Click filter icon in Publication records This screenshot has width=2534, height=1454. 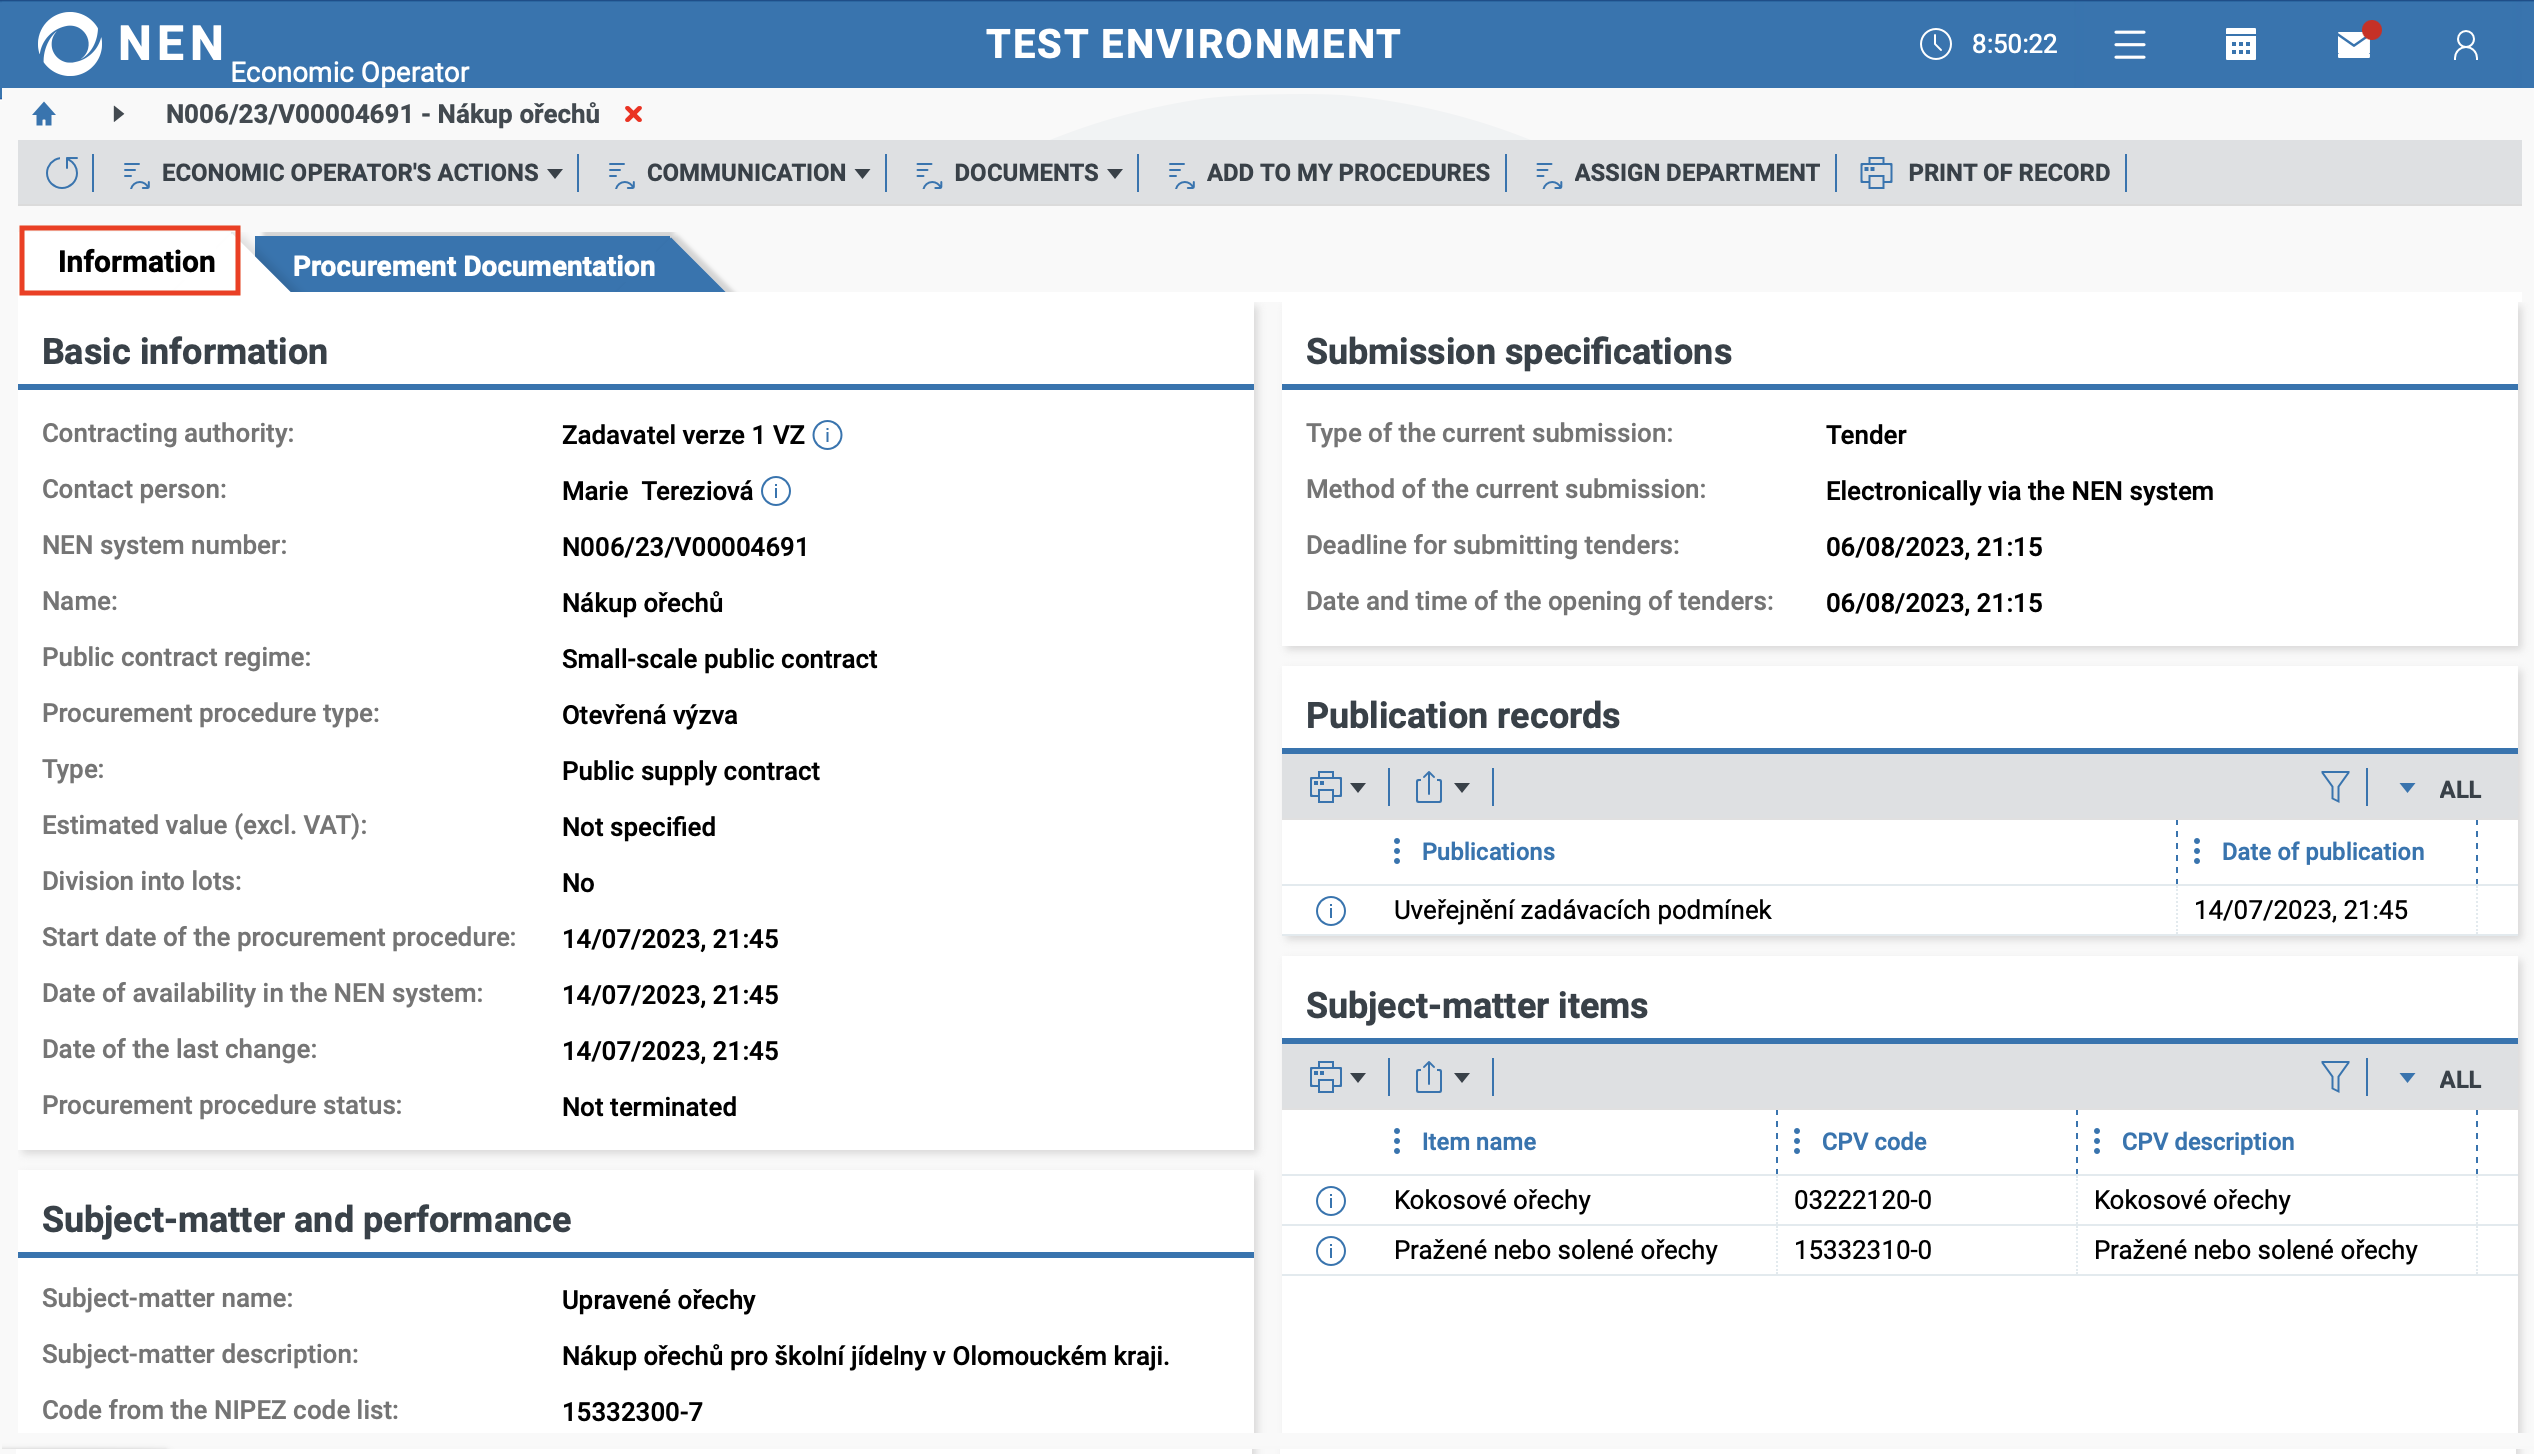[x=2334, y=788]
